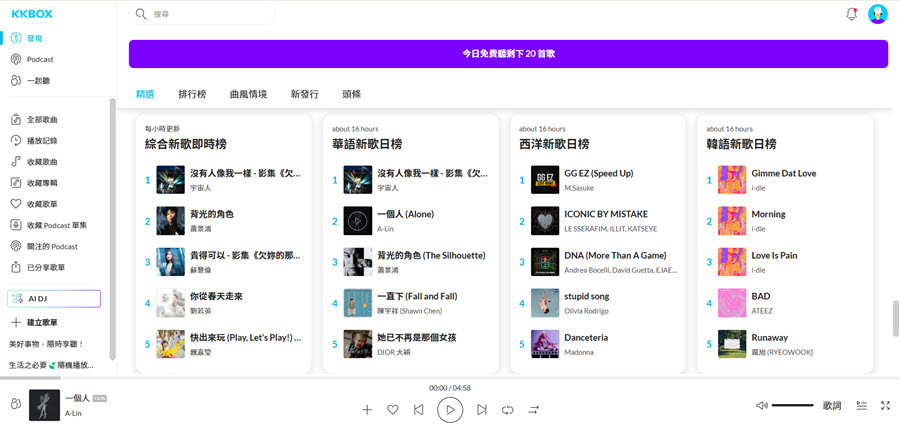Select the song 一直下 (Fall and Fall)

point(417,297)
